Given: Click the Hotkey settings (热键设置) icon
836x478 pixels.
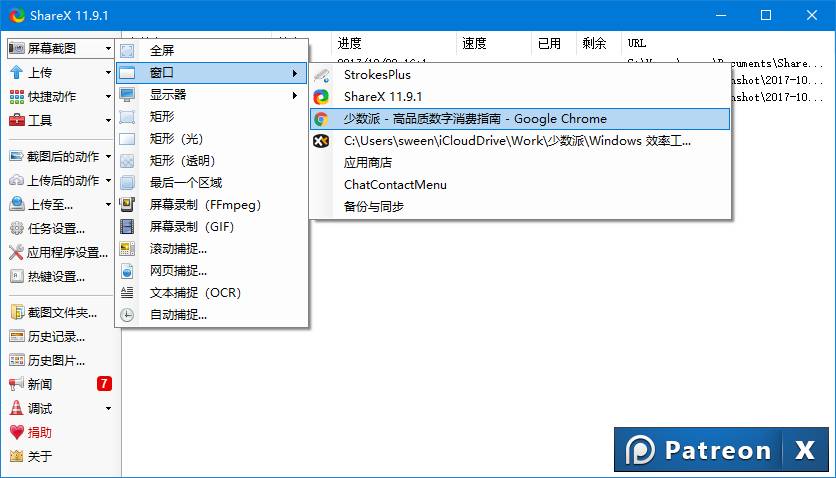Looking at the screenshot, I should 17,277.
